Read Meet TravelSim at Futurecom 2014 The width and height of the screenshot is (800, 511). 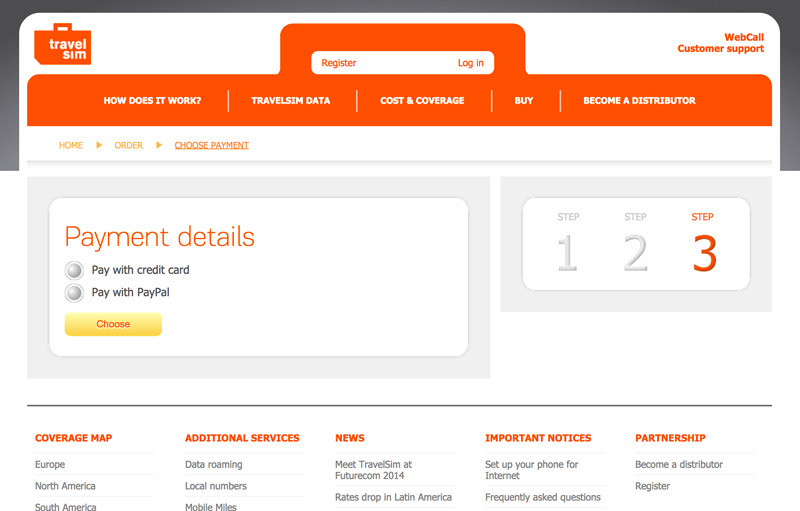coord(373,470)
